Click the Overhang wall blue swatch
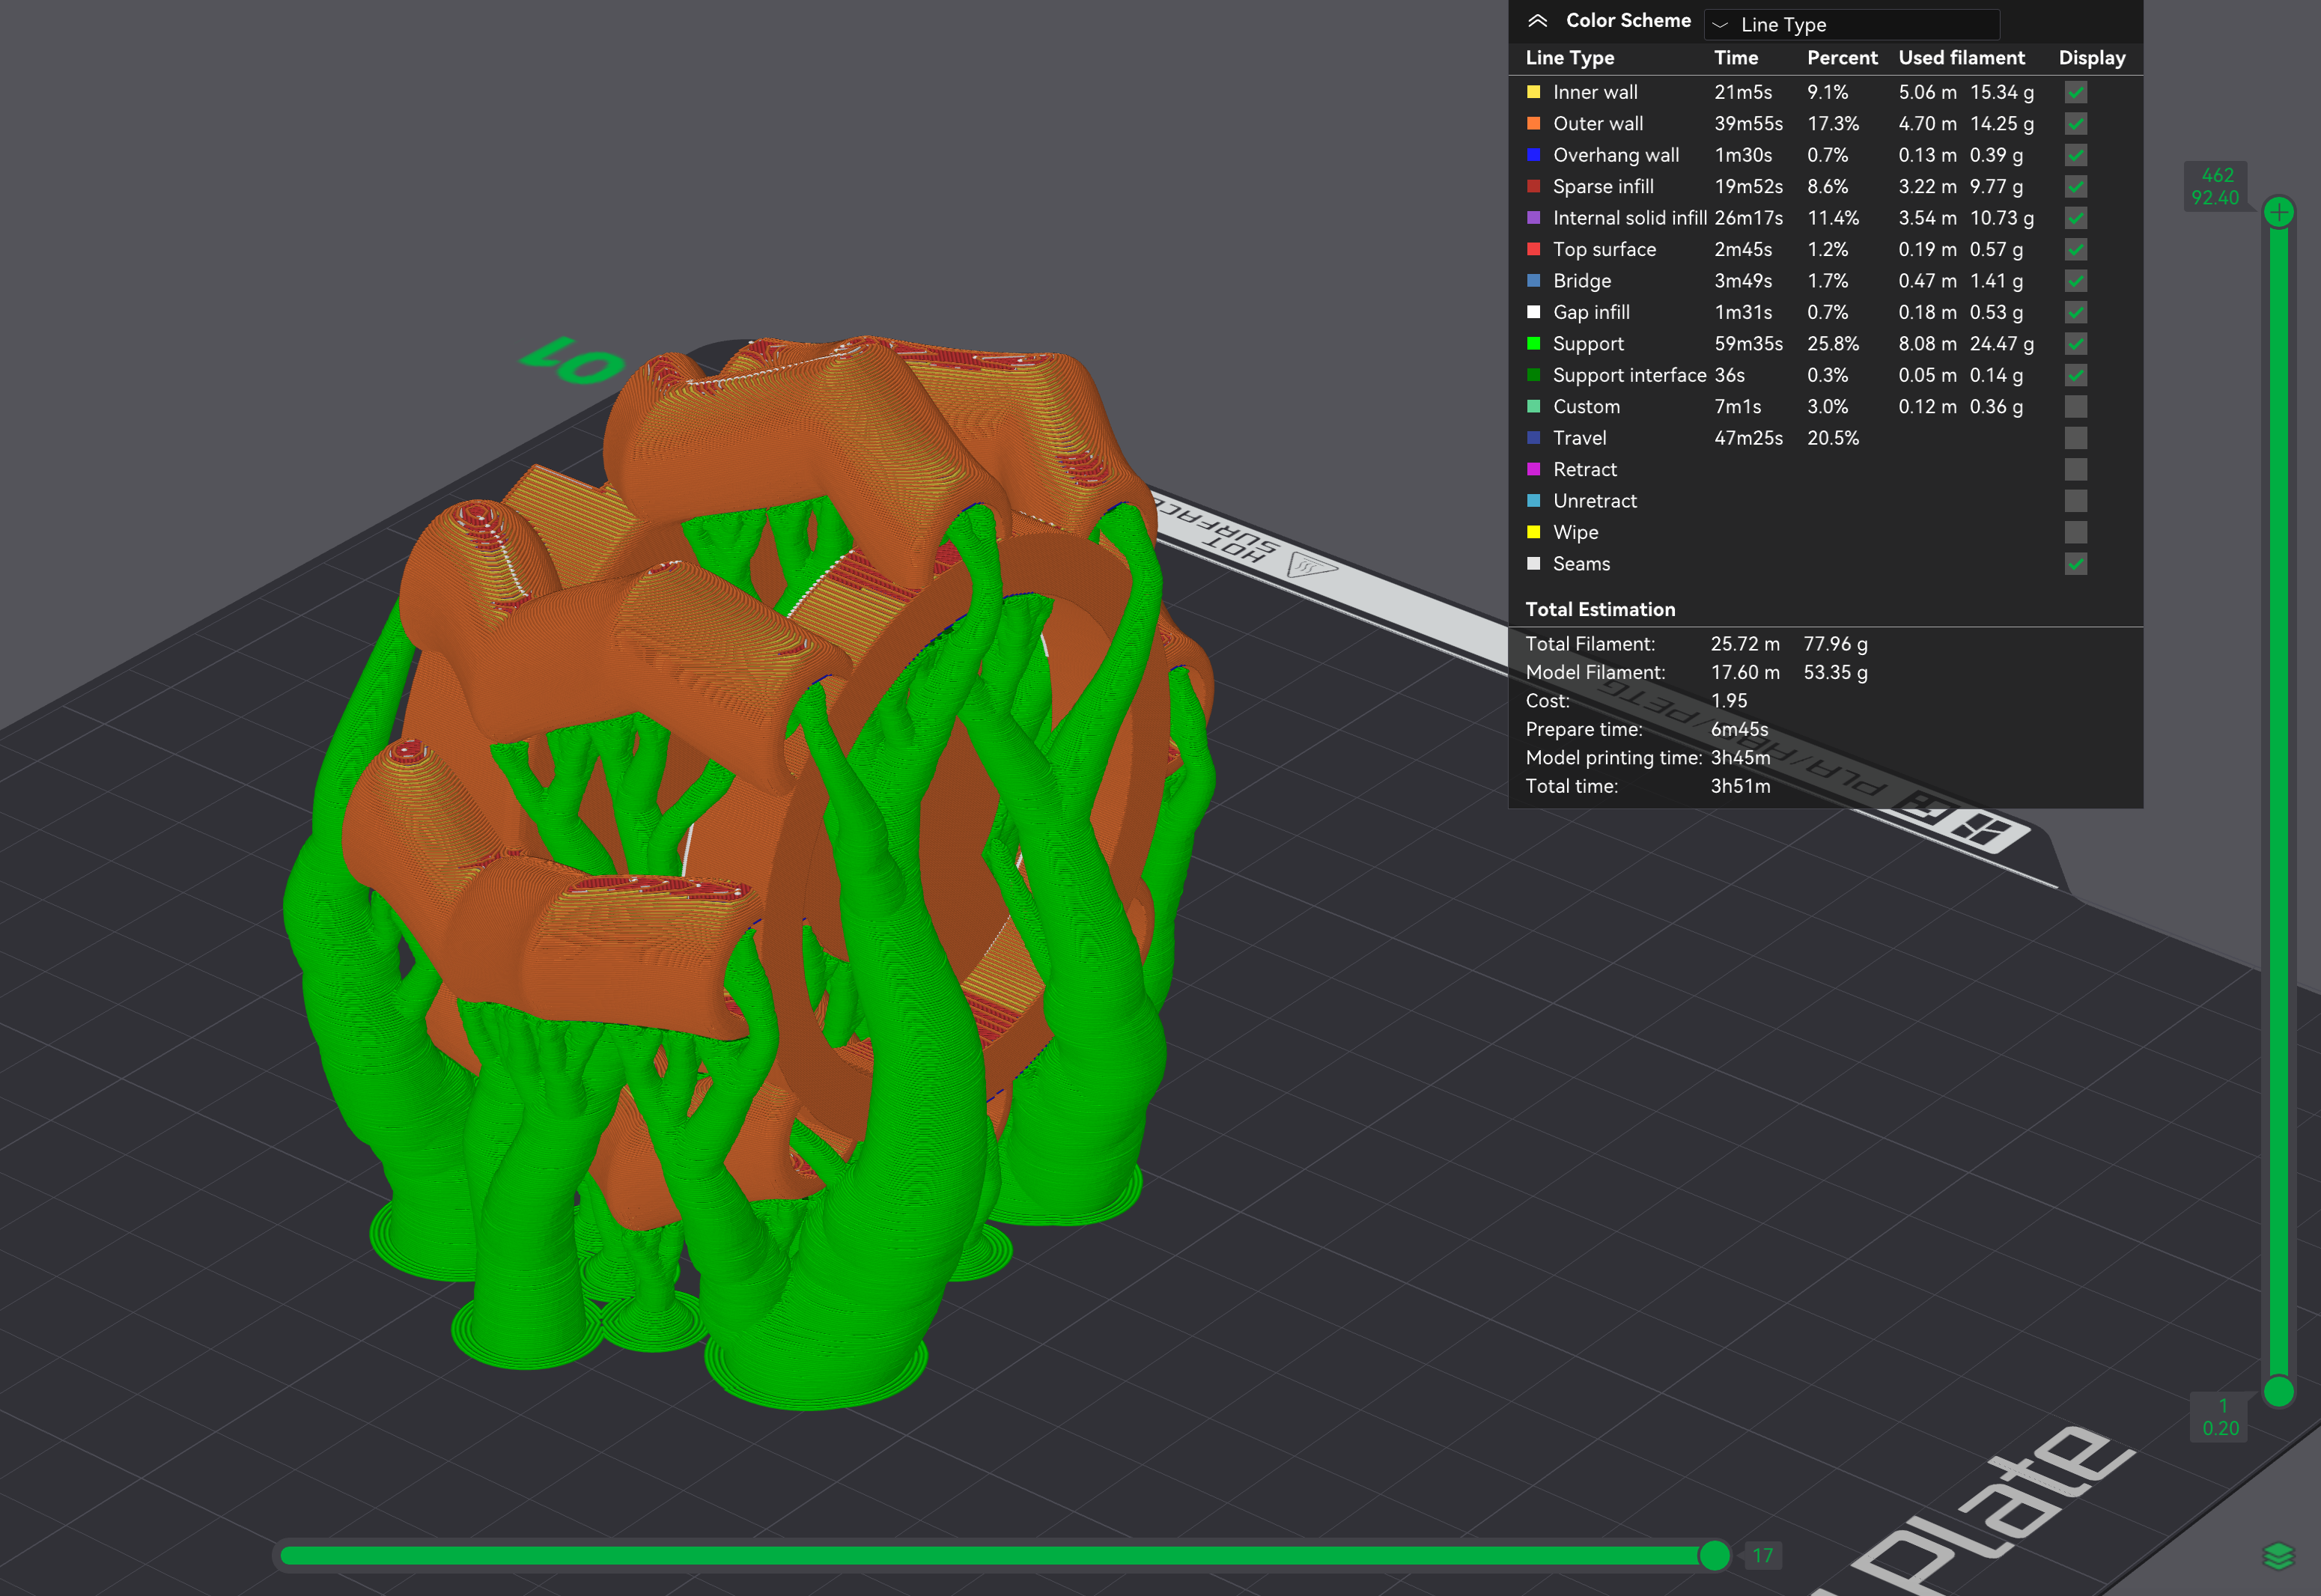 coord(1533,155)
